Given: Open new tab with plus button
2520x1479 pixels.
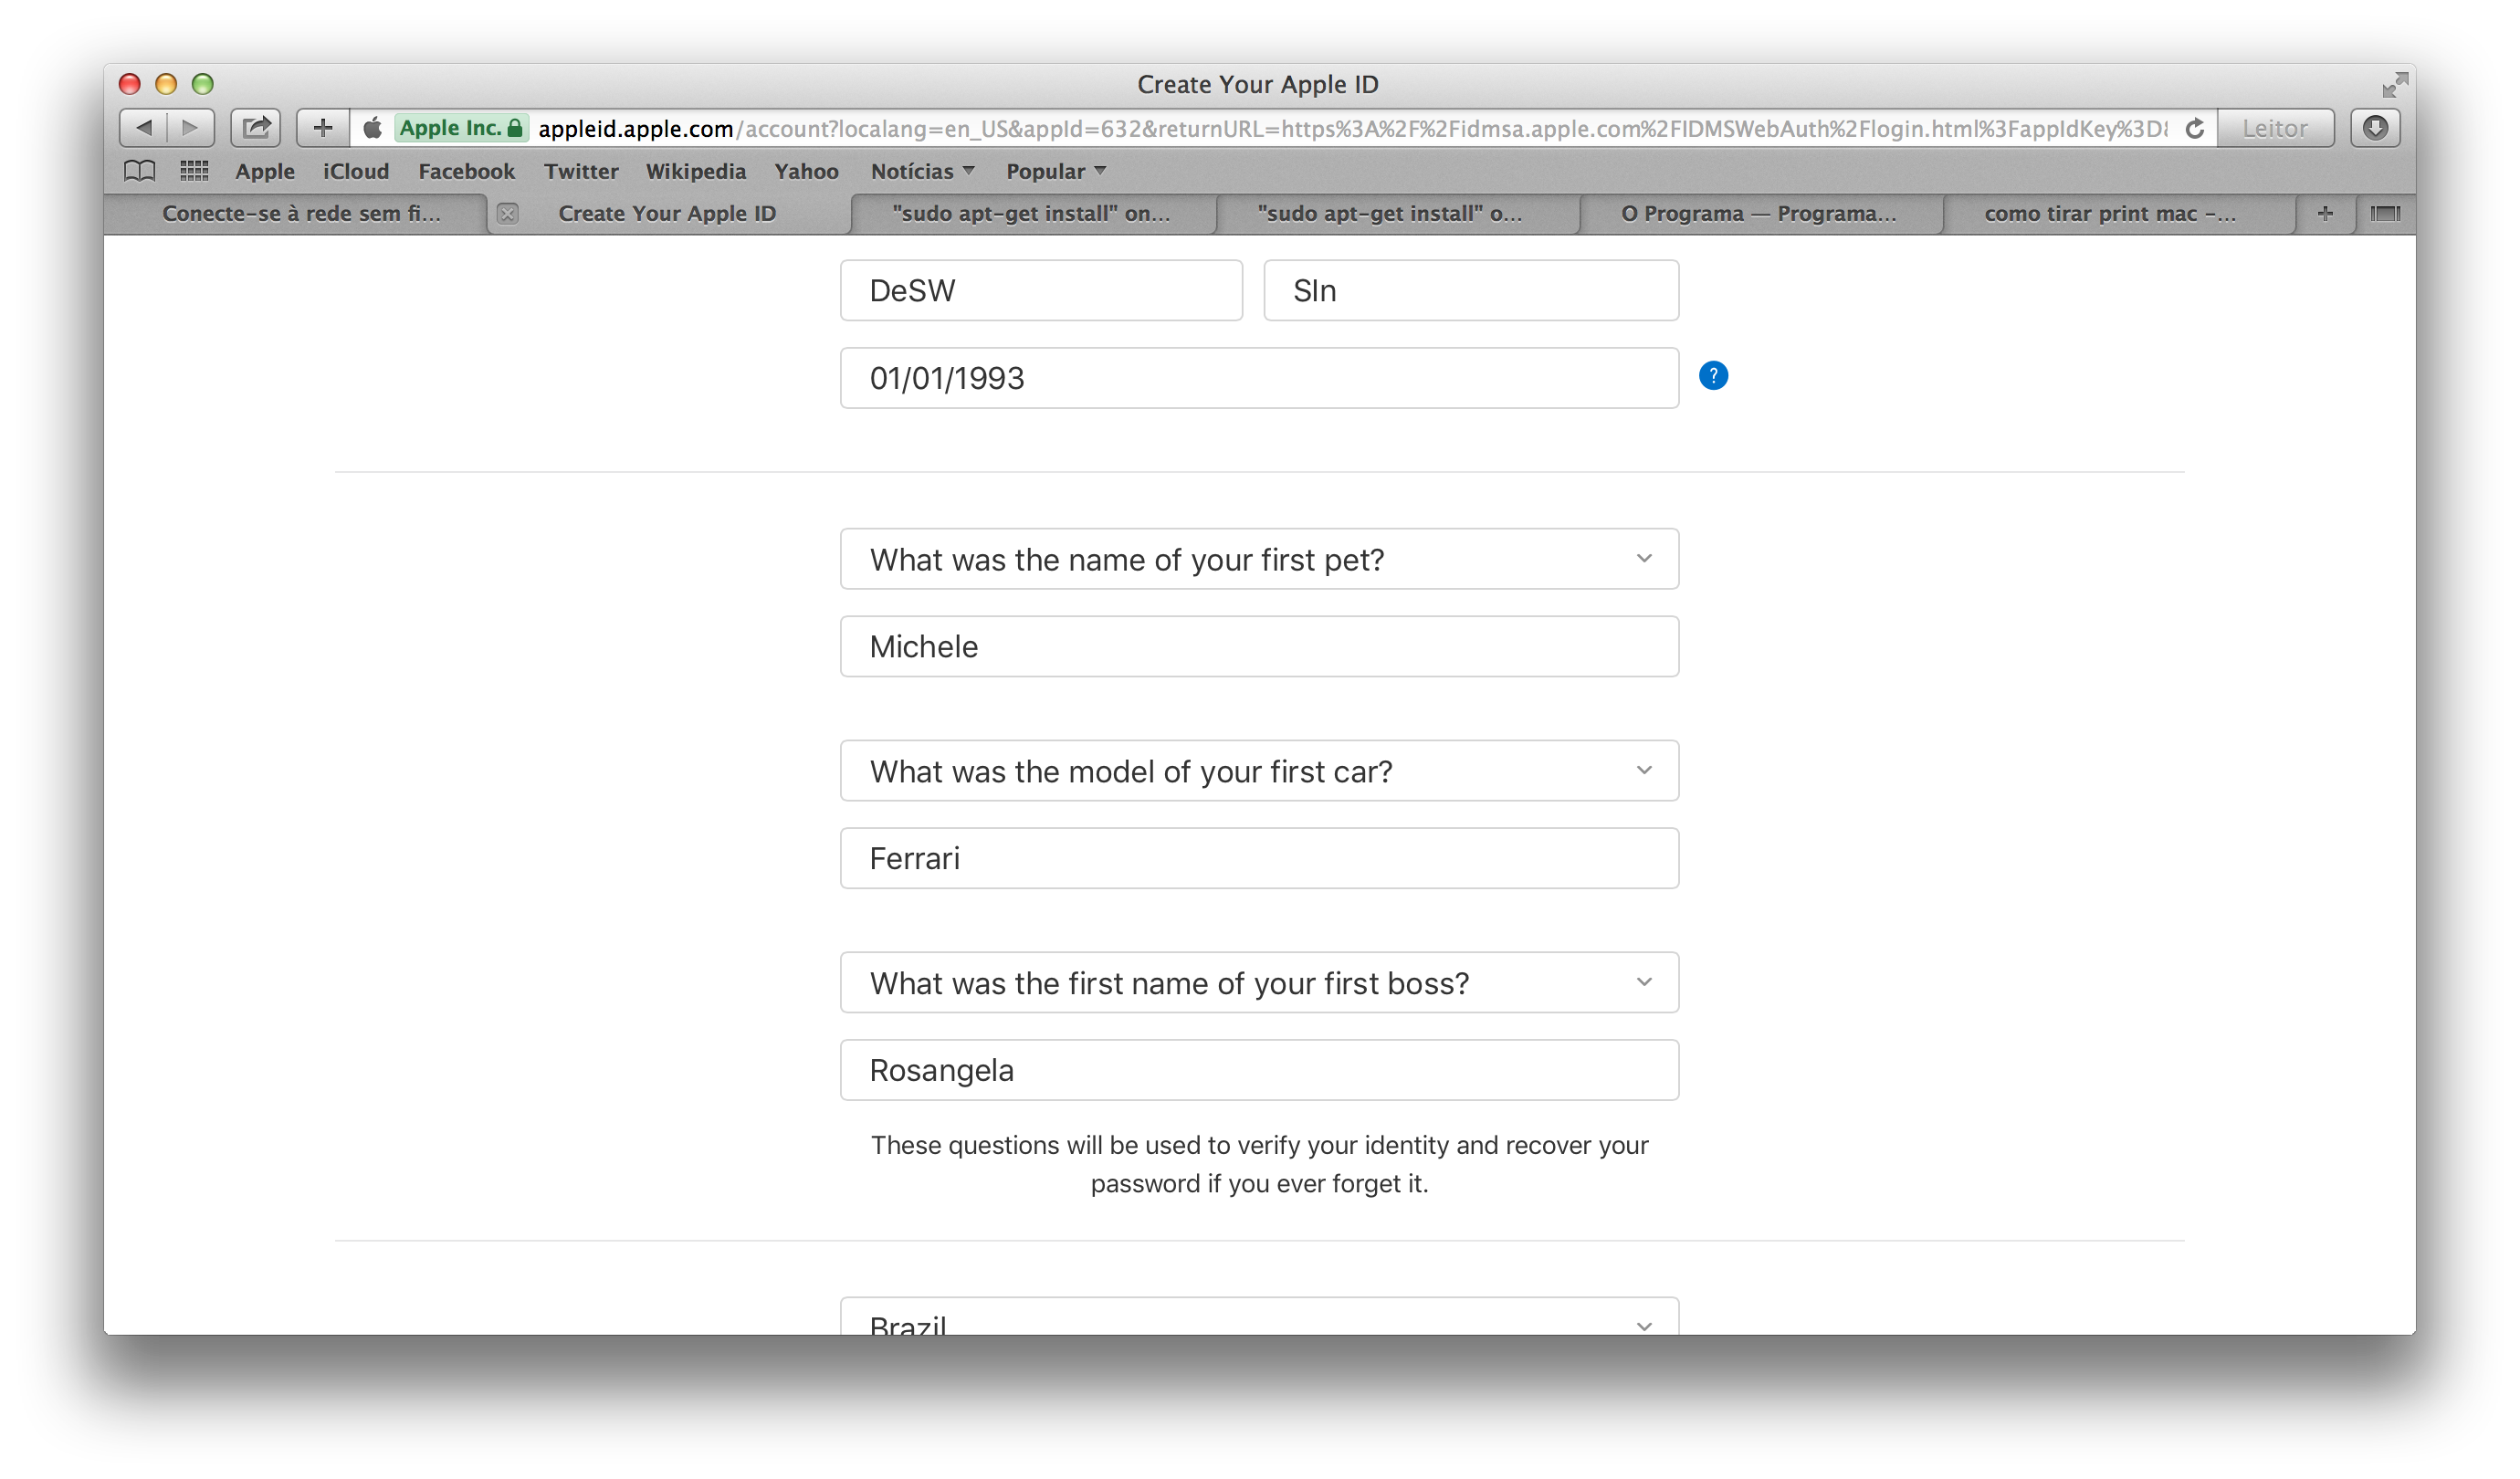Looking at the screenshot, I should coord(2325,213).
